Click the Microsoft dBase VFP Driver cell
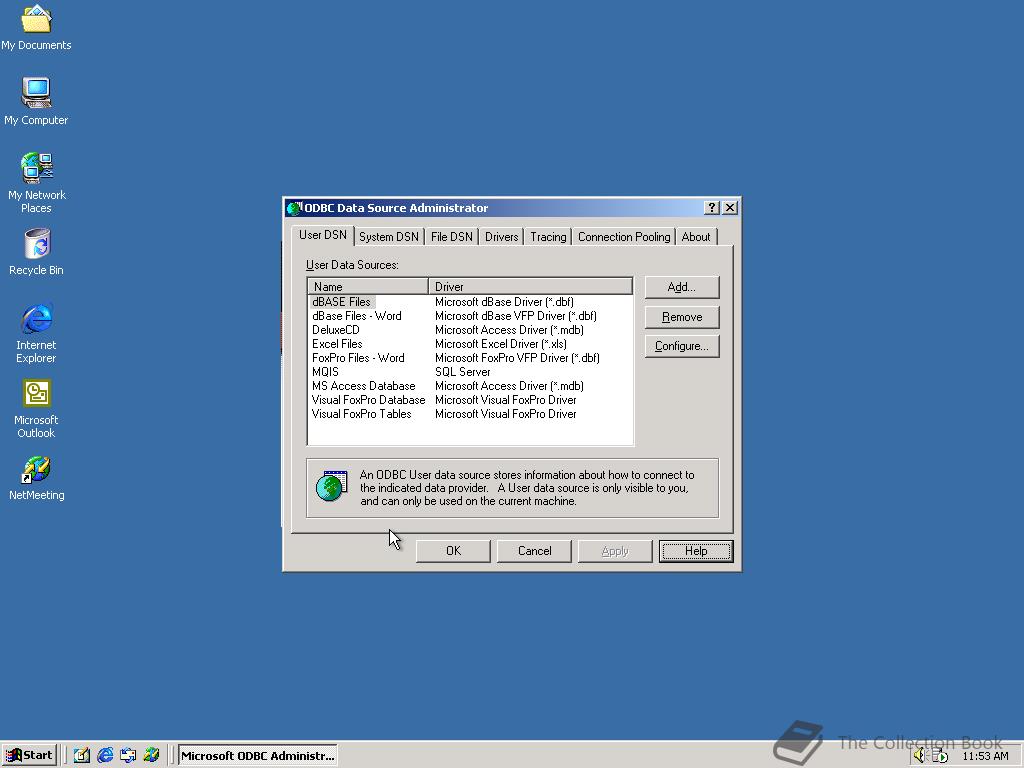The image size is (1024, 768). tap(516, 316)
